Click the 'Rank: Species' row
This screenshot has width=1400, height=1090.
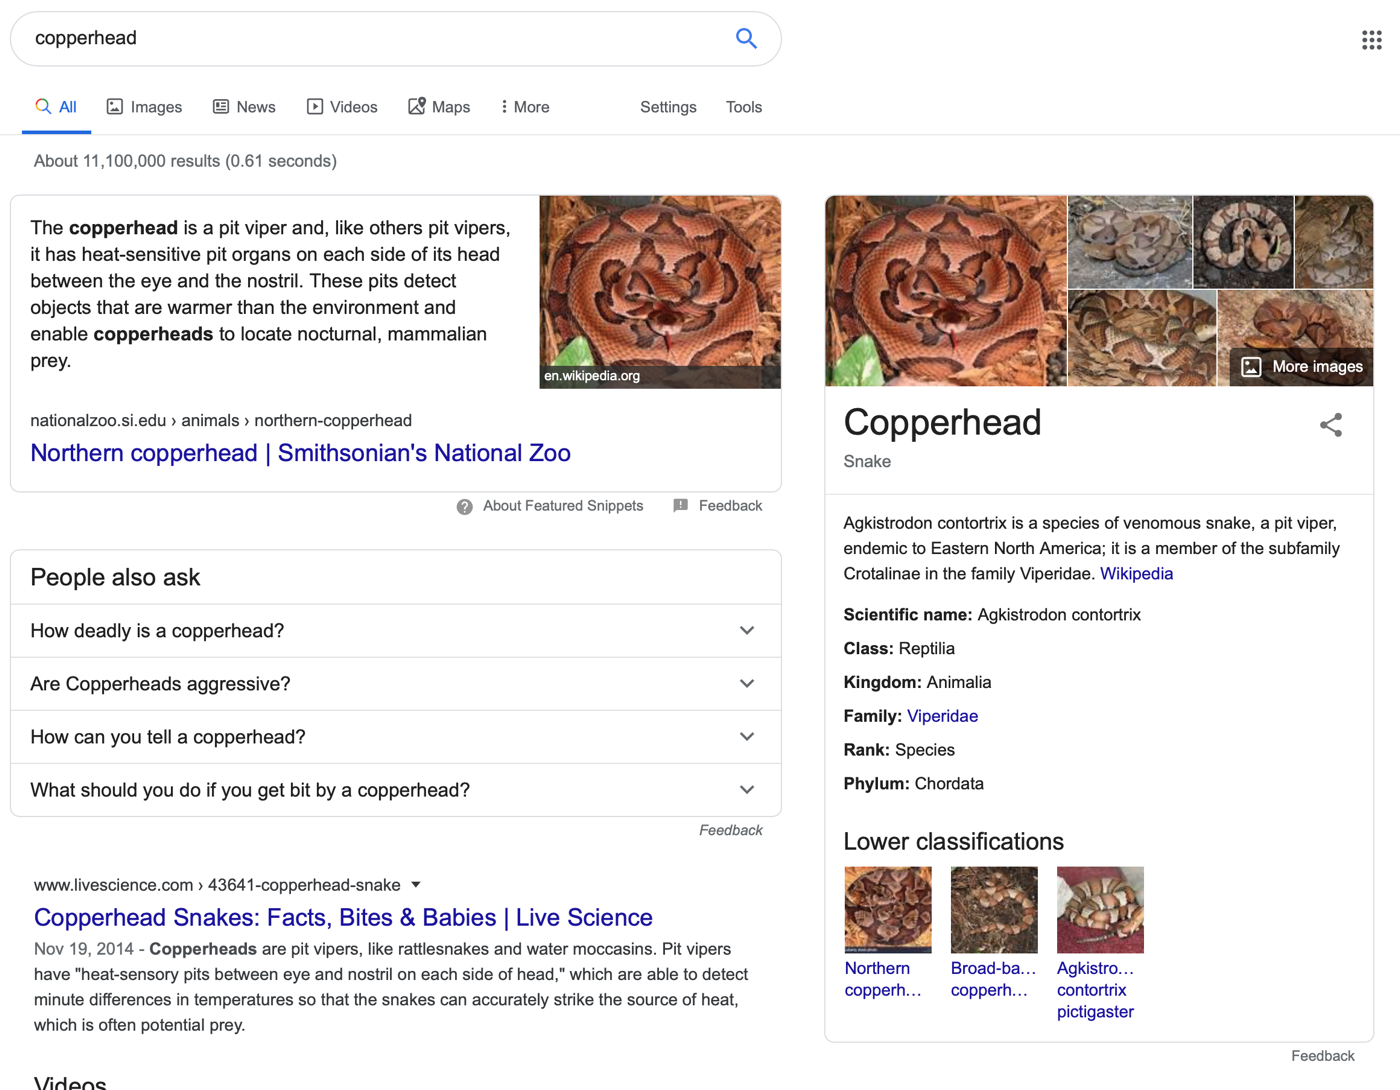pyautogui.click(x=899, y=750)
